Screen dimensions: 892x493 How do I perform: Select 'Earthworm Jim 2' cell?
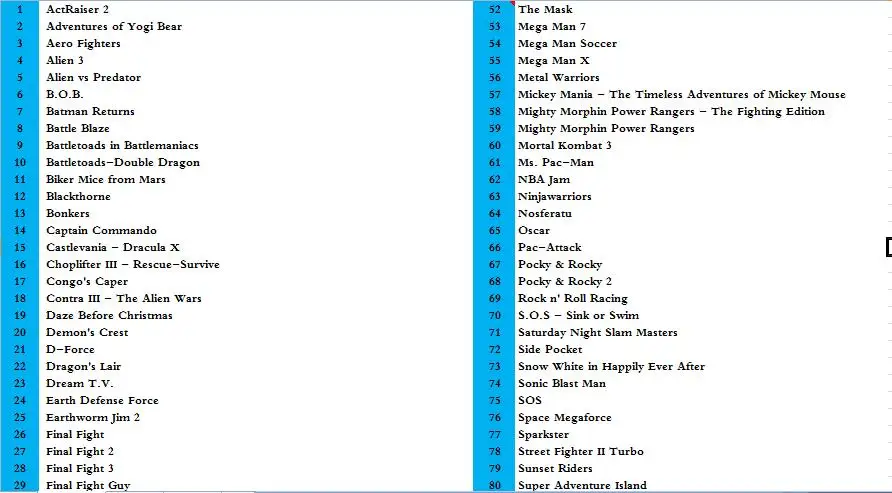pyautogui.click(x=93, y=419)
